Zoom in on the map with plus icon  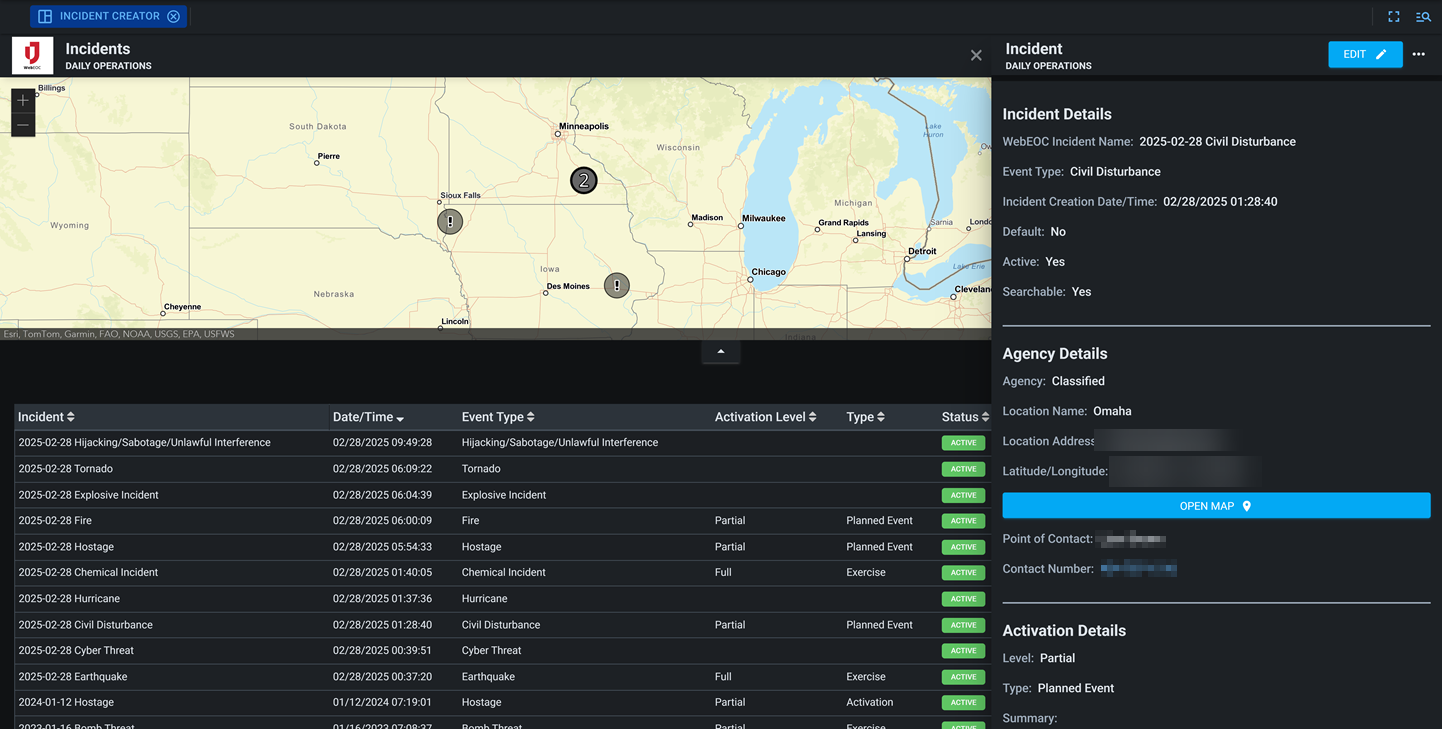(22, 100)
